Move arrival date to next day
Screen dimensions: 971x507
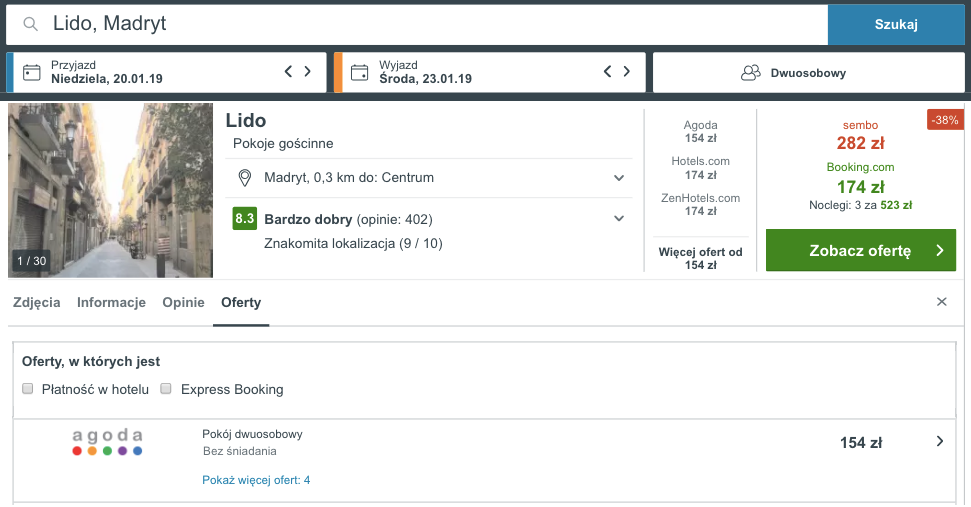pos(307,71)
